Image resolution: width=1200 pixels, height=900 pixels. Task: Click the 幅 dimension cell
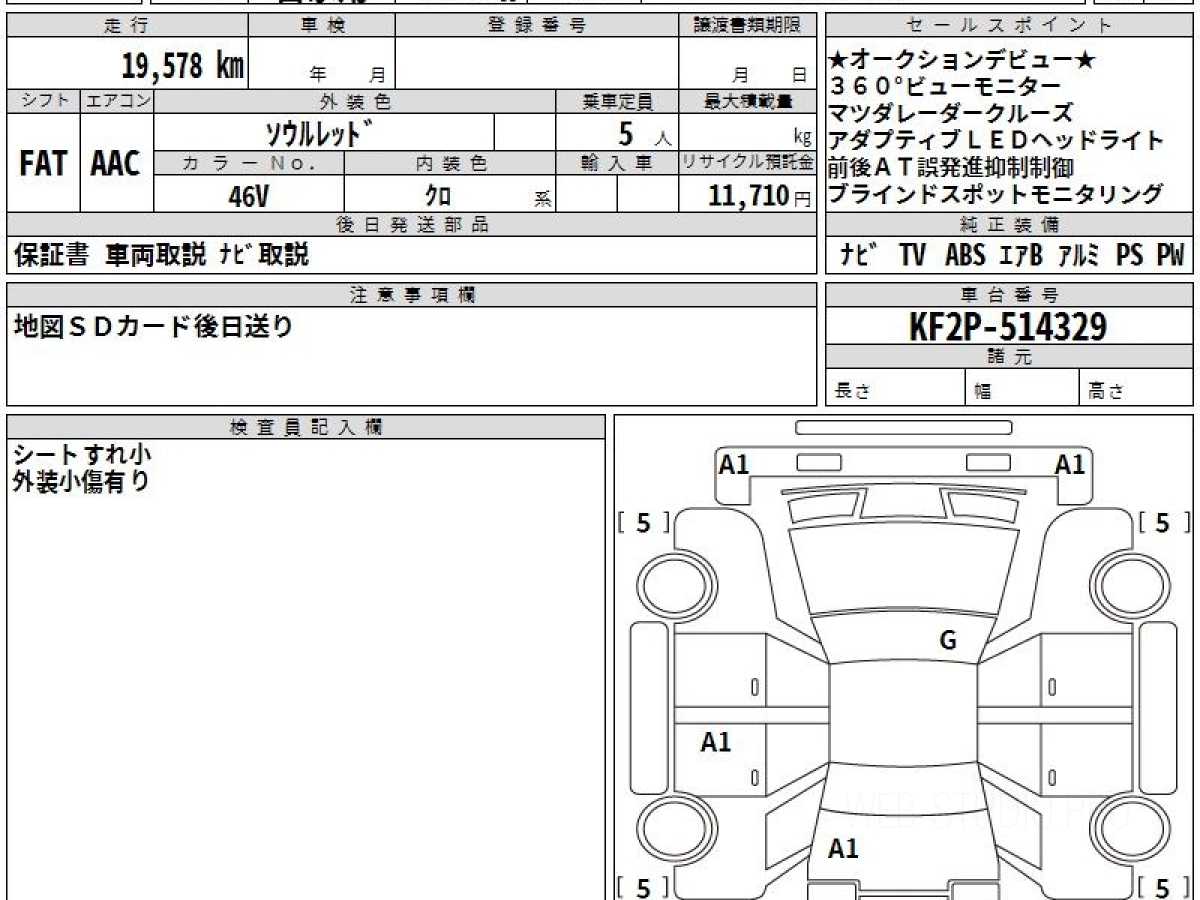(x=1023, y=388)
